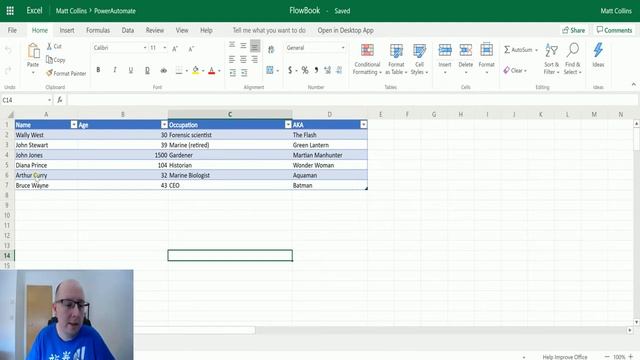The height and width of the screenshot is (360, 640).
Task: Click the increase decimal icon
Action: 327,70
